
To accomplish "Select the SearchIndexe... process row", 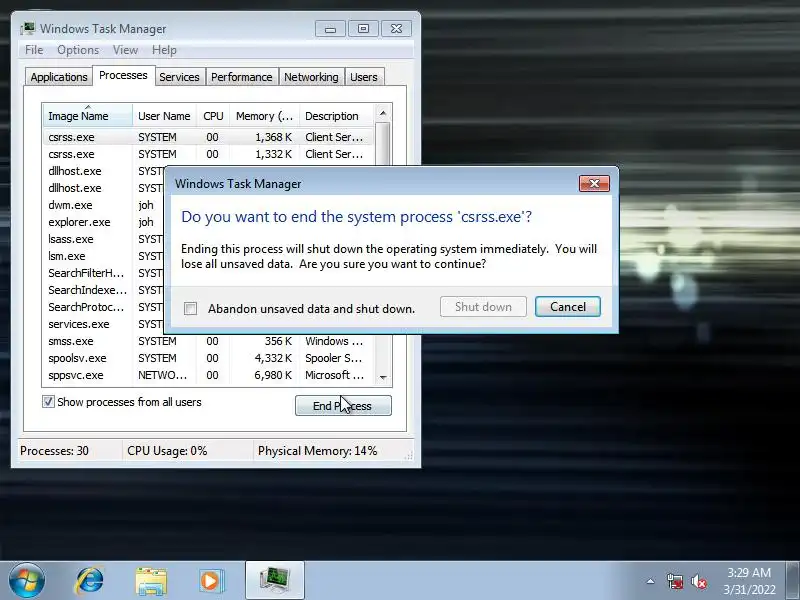I will coord(104,290).
